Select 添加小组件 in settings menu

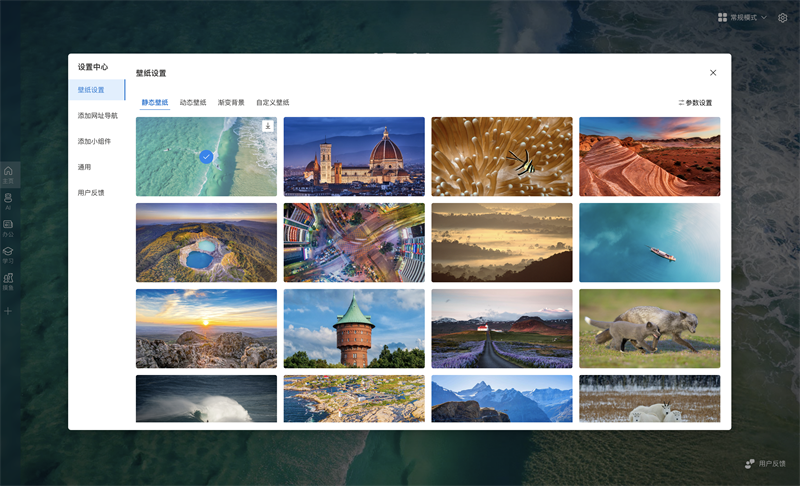pyautogui.click(x=94, y=142)
